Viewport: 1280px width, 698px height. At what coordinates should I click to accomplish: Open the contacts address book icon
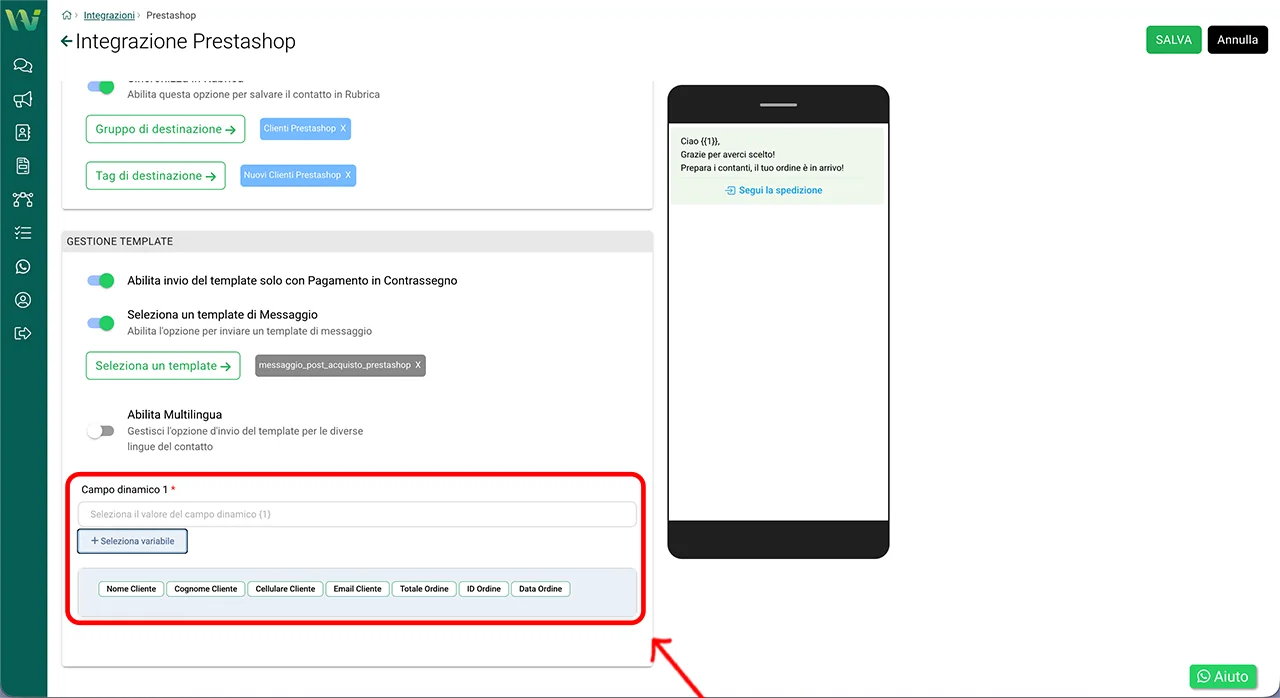[x=23, y=132]
